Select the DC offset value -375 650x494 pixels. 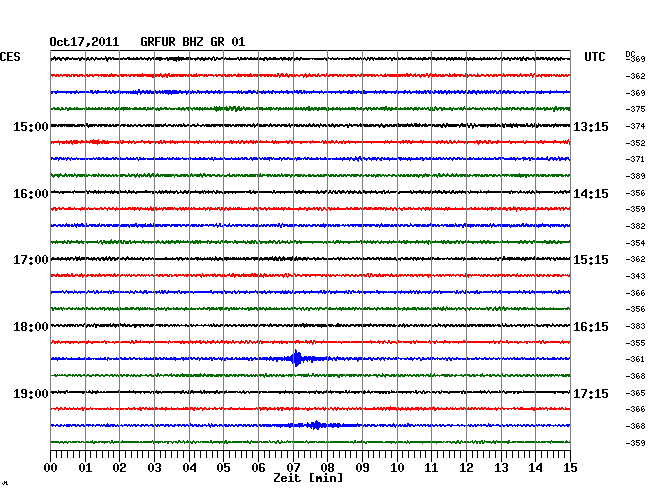click(x=635, y=109)
